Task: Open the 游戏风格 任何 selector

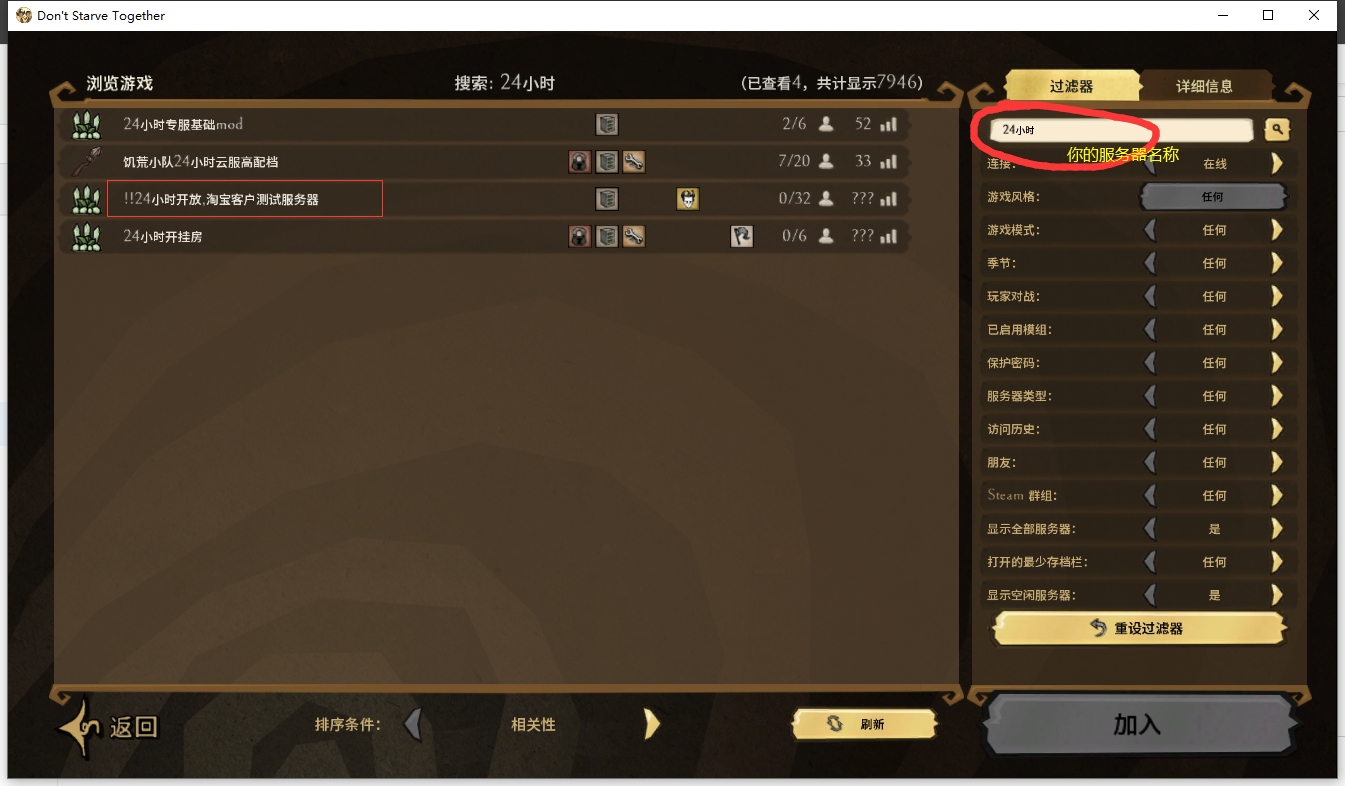Action: (x=1213, y=197)
